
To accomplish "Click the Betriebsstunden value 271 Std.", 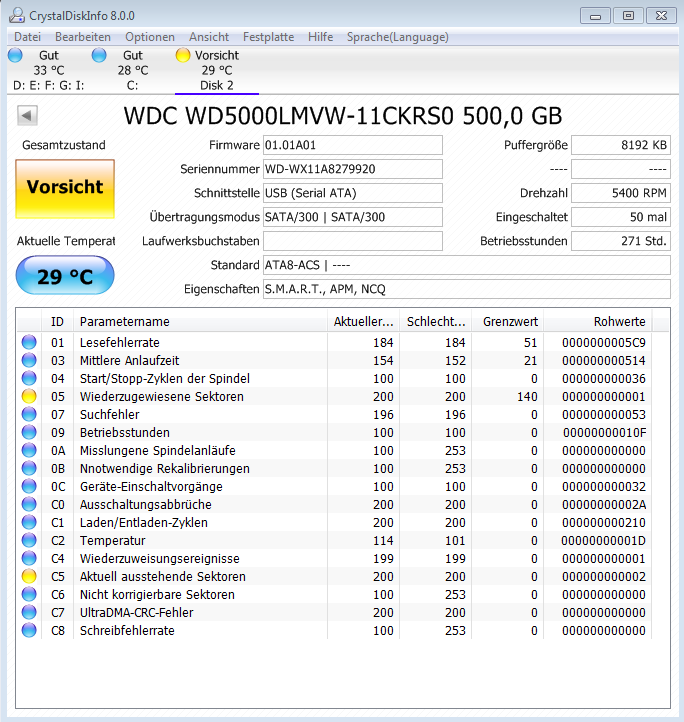I will (x=621, y=241).
